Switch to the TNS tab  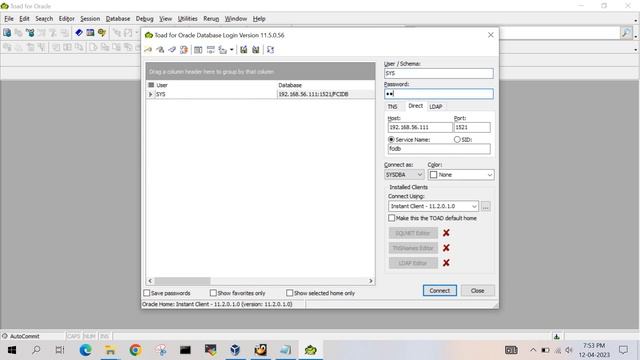(392, 107)
